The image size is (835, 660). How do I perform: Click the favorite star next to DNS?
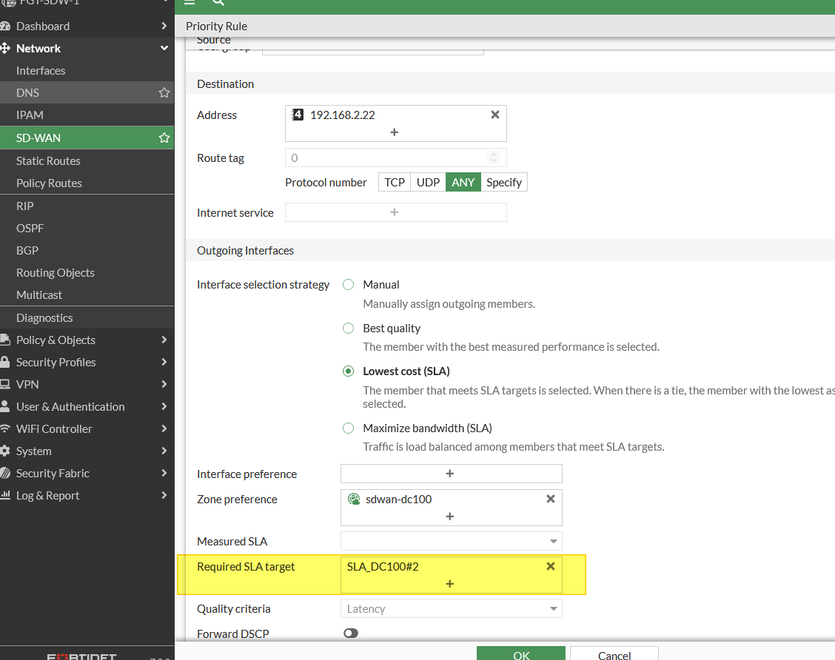click(x=164, y=93)
